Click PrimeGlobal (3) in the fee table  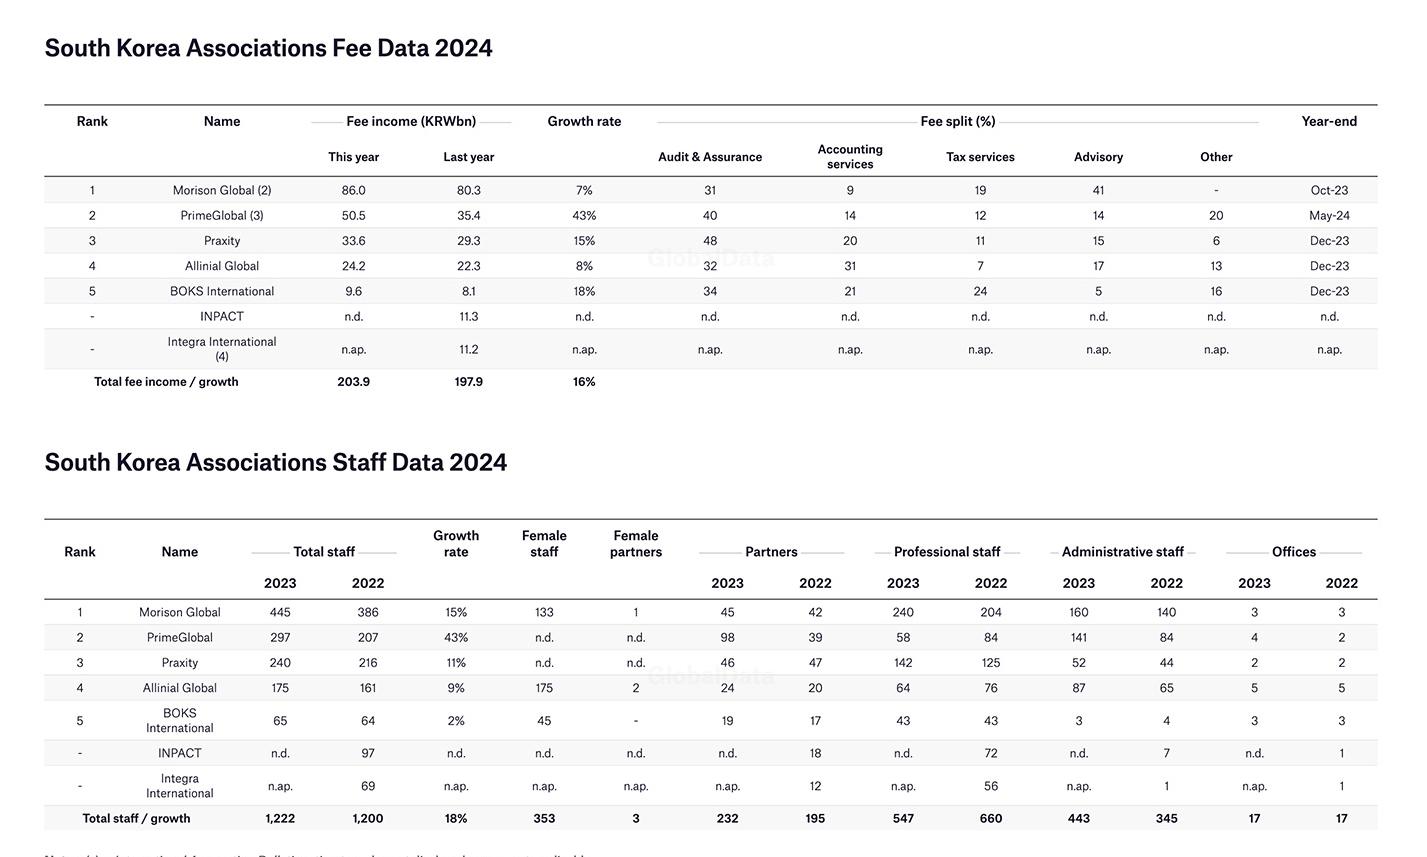tap(222, 215)
